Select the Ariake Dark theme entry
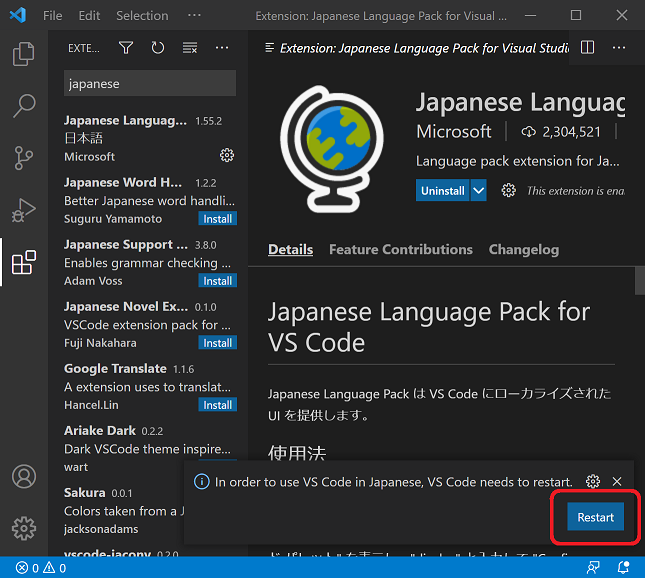This screenshot has width=645, height=578. (149, 449)
